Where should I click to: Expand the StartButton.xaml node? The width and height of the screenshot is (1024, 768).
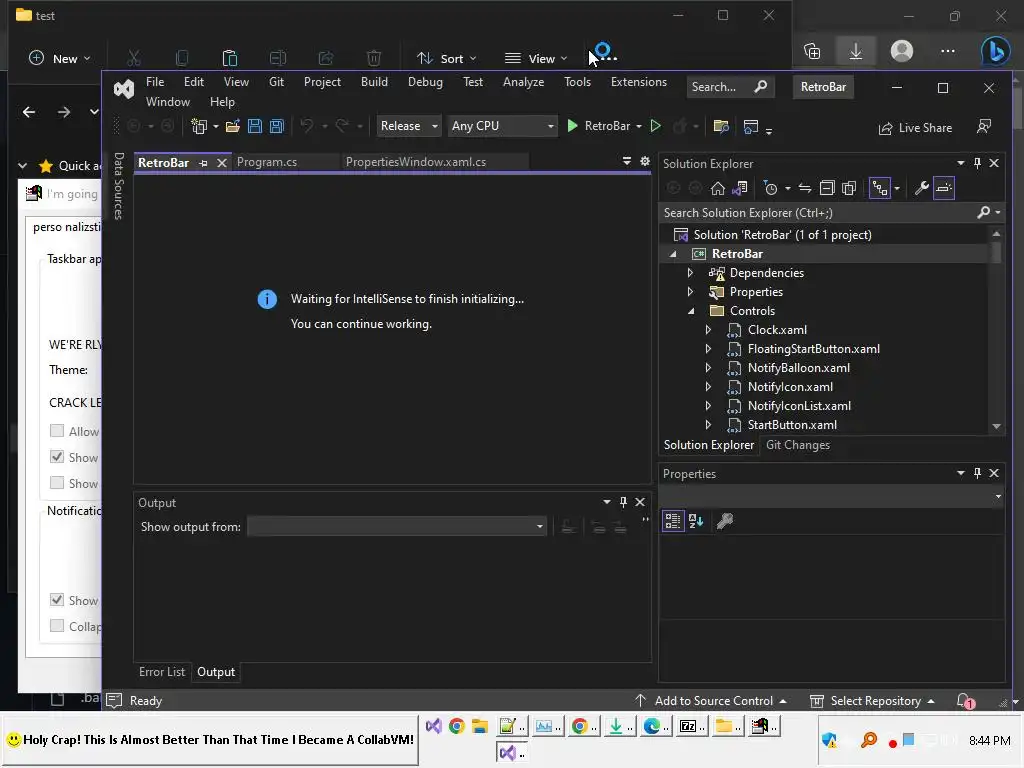click(709, 425)
